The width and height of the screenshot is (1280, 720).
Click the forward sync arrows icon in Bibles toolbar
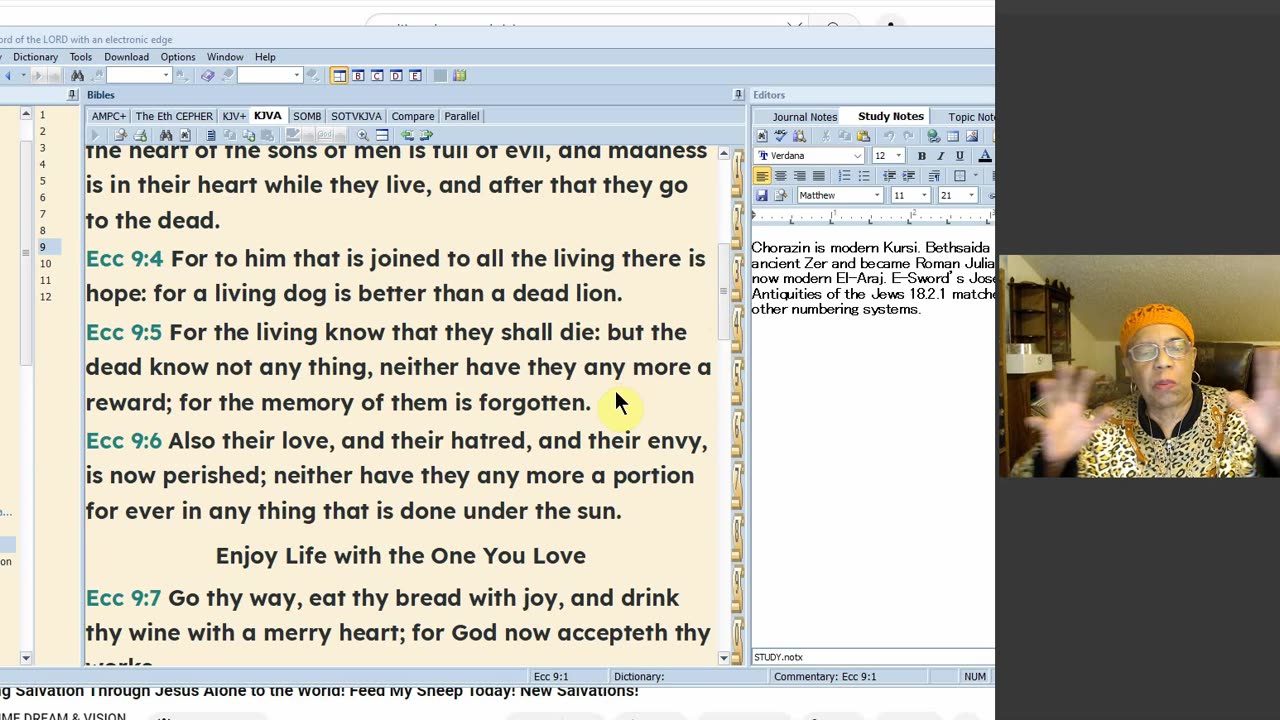click(x=426, y=135)
